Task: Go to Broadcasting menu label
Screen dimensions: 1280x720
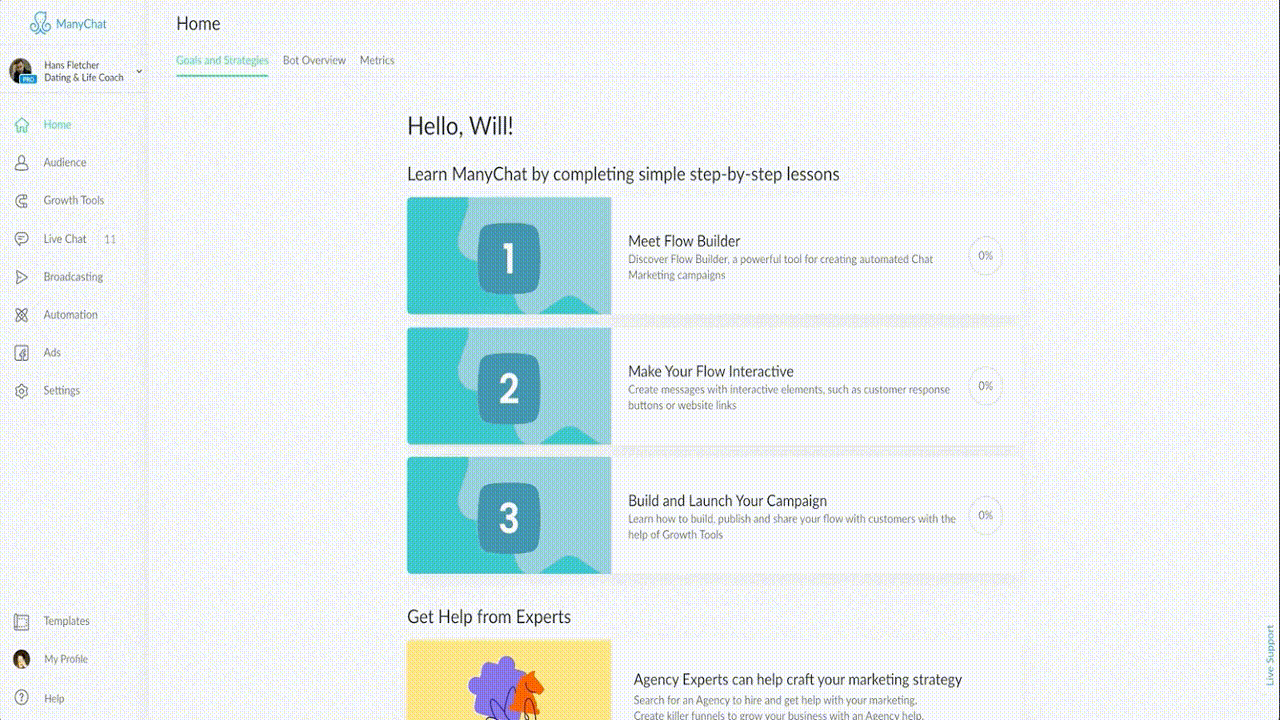Action: [73, 277]
